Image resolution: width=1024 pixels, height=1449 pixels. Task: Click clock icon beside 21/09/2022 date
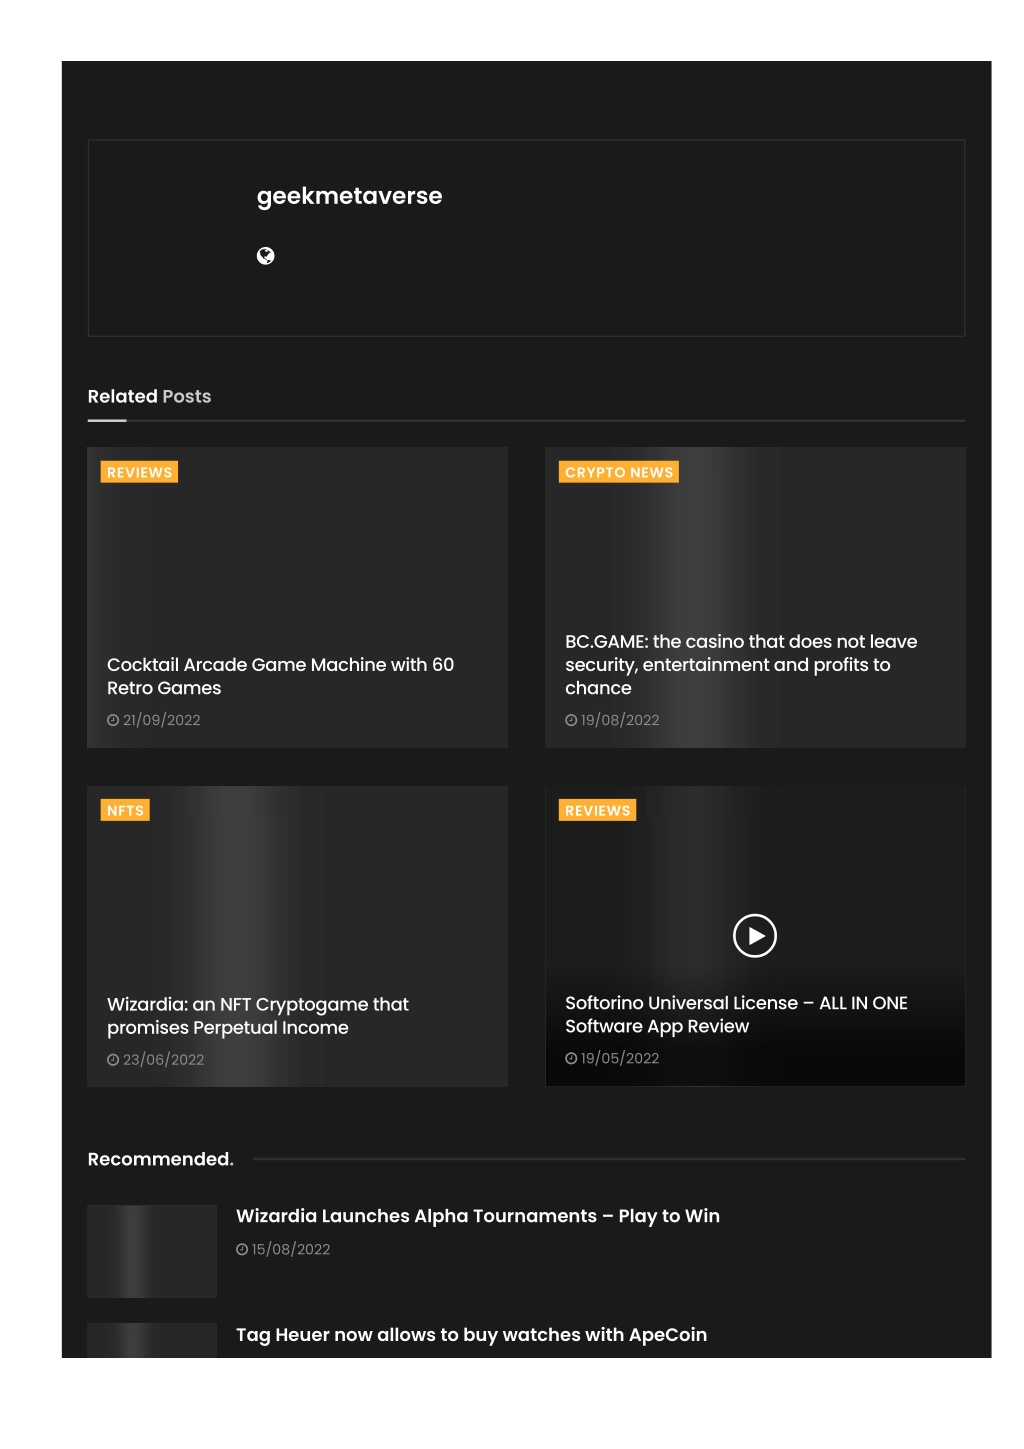pyautogui.click(x=113, y=720)
